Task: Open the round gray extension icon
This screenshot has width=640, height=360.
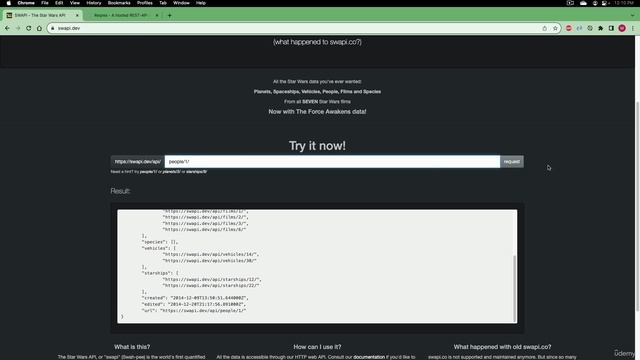Action: point(590,28)
